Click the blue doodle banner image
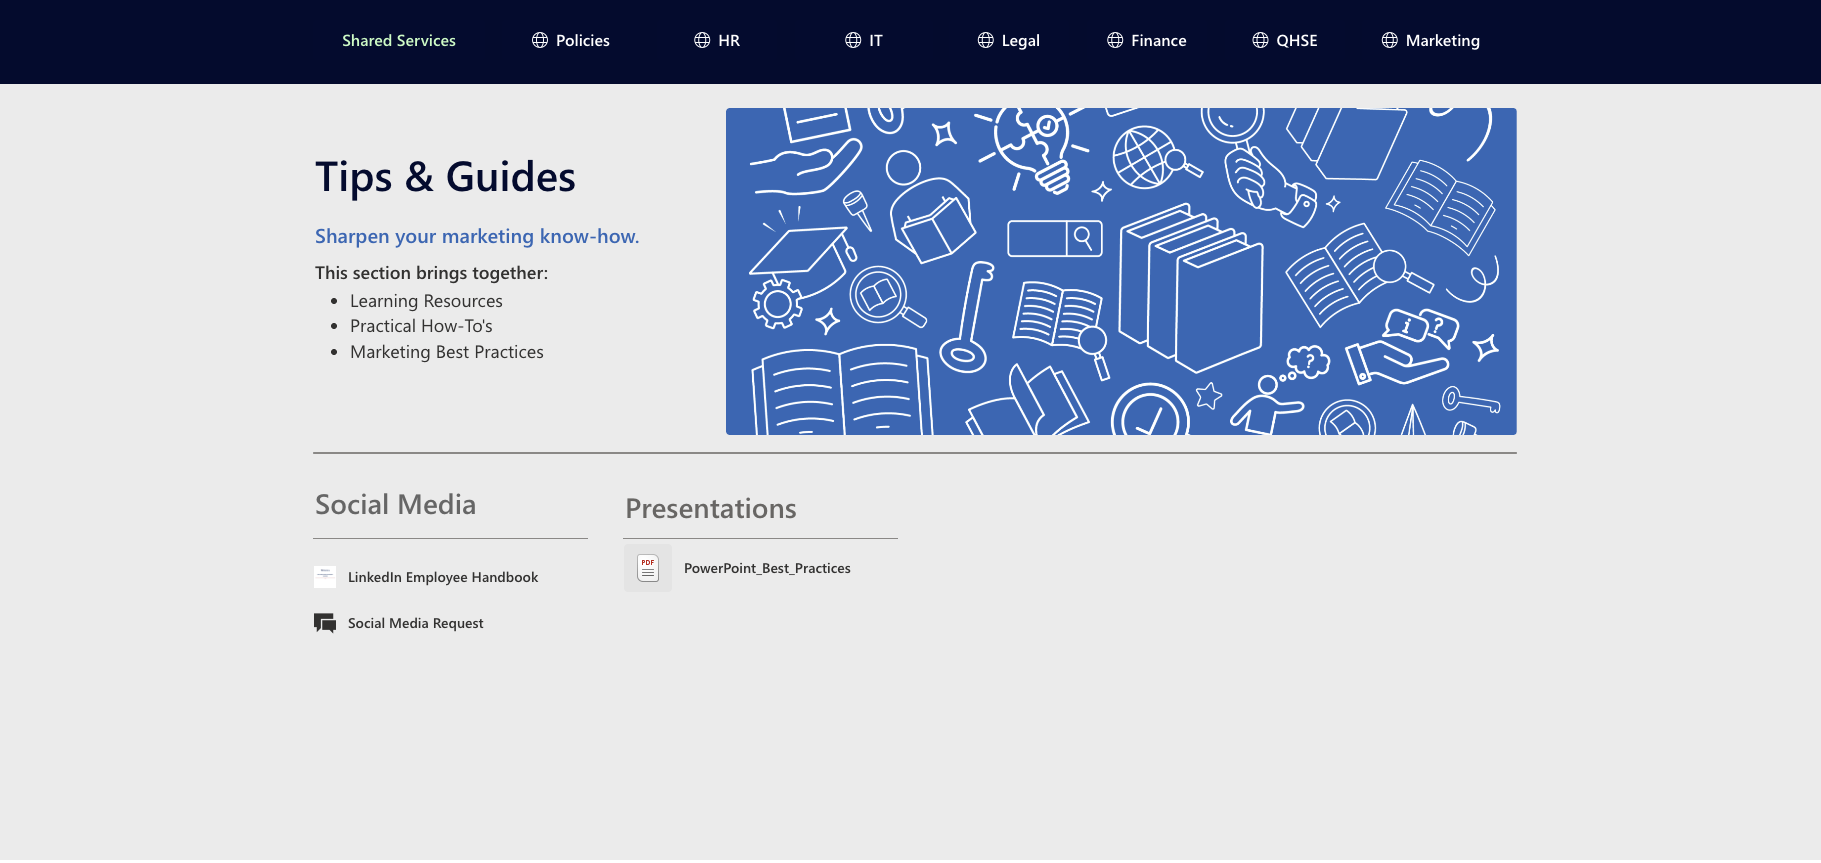The image size is (1821, 863). (1121, 271)
